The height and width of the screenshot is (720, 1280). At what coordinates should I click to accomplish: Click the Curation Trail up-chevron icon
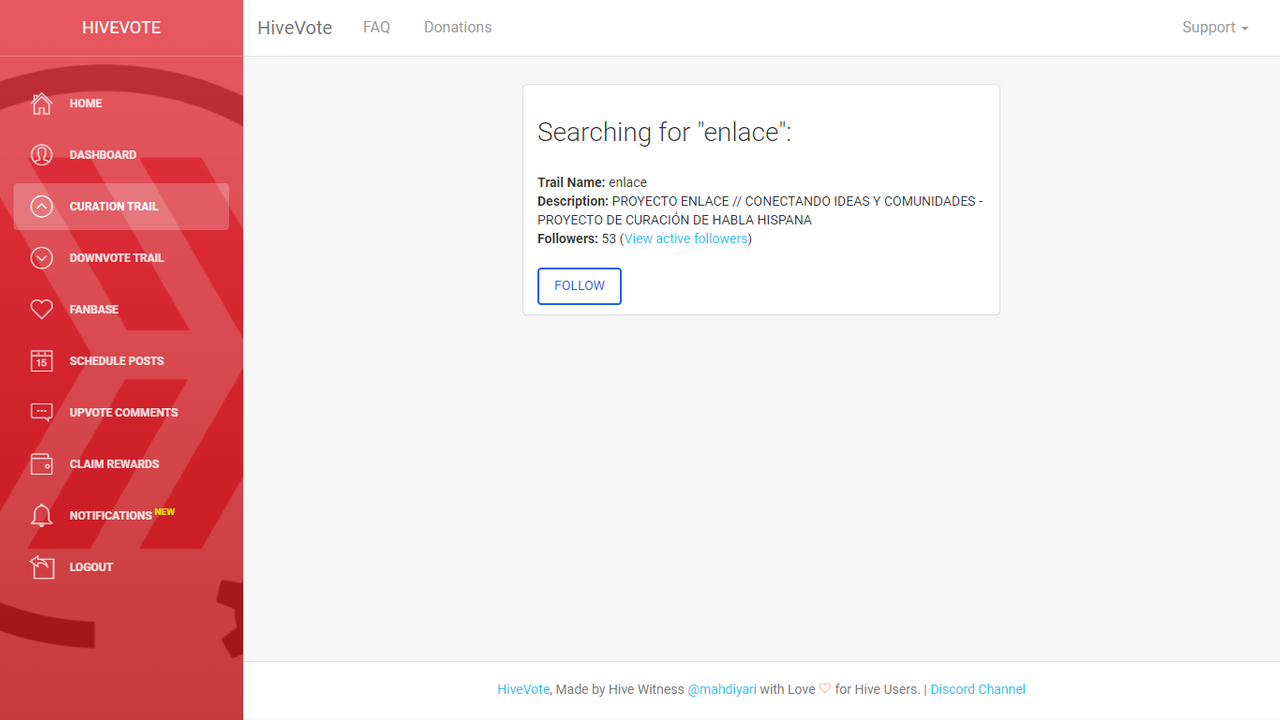point(41,206)
